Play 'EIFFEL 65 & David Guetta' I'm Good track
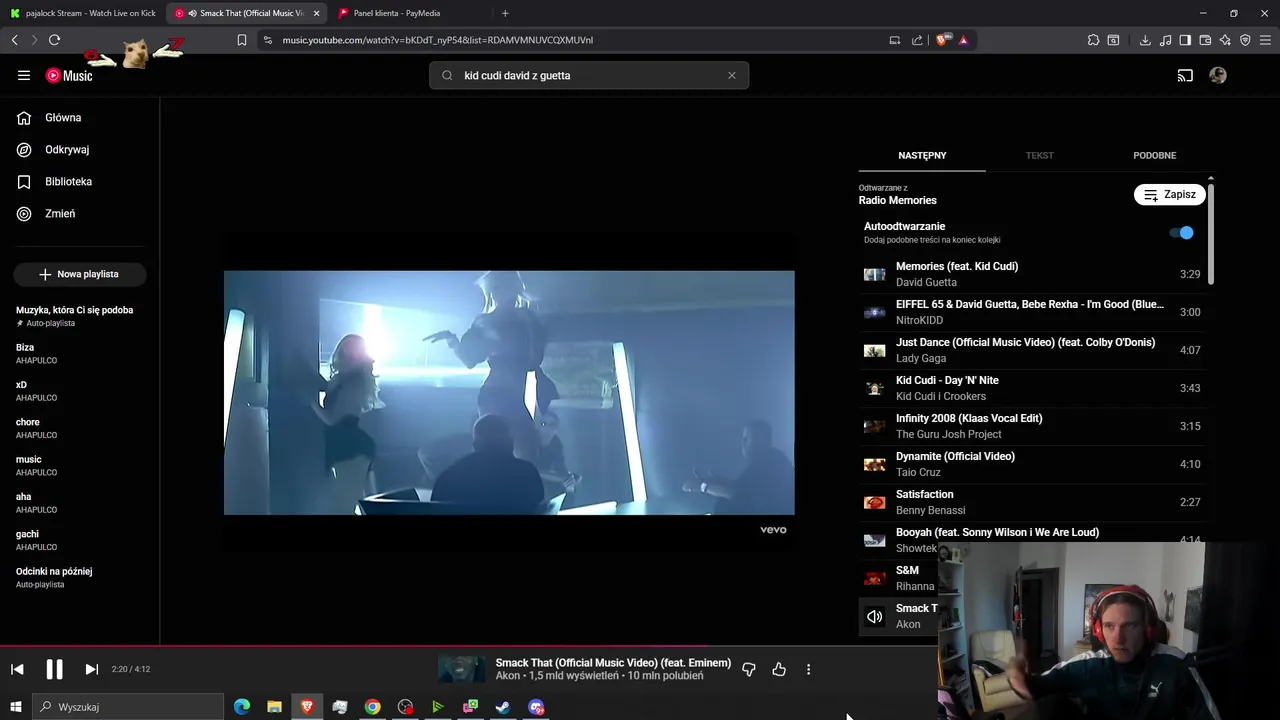This screenshot has width=1280, height=720. click(x=1032, y=312)
